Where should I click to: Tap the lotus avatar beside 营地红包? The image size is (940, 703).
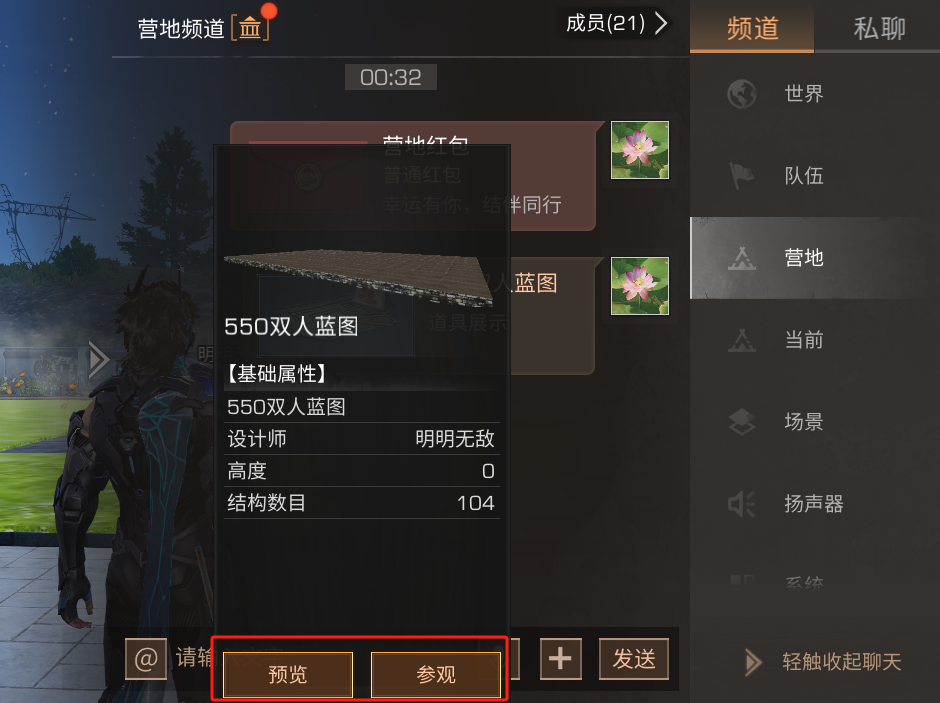tap(640, 150)
